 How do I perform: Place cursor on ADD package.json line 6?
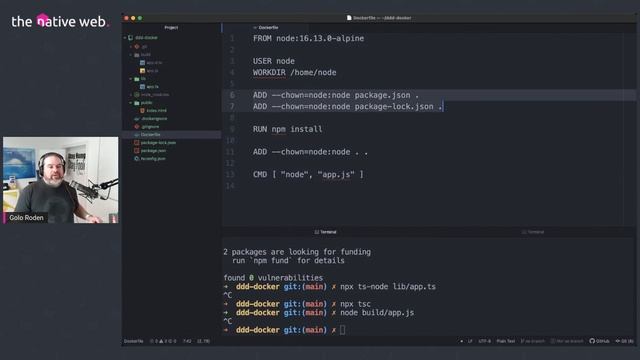(x=336, y=95)
